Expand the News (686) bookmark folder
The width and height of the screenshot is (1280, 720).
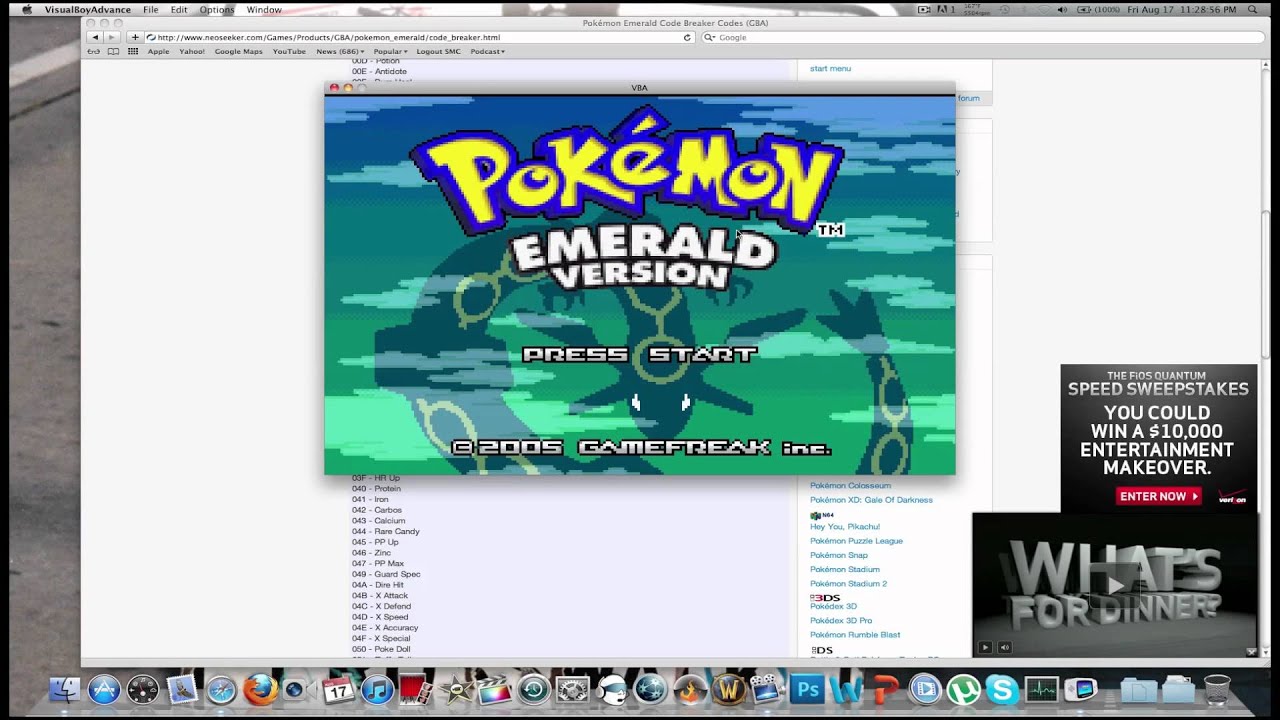(340, 51)
